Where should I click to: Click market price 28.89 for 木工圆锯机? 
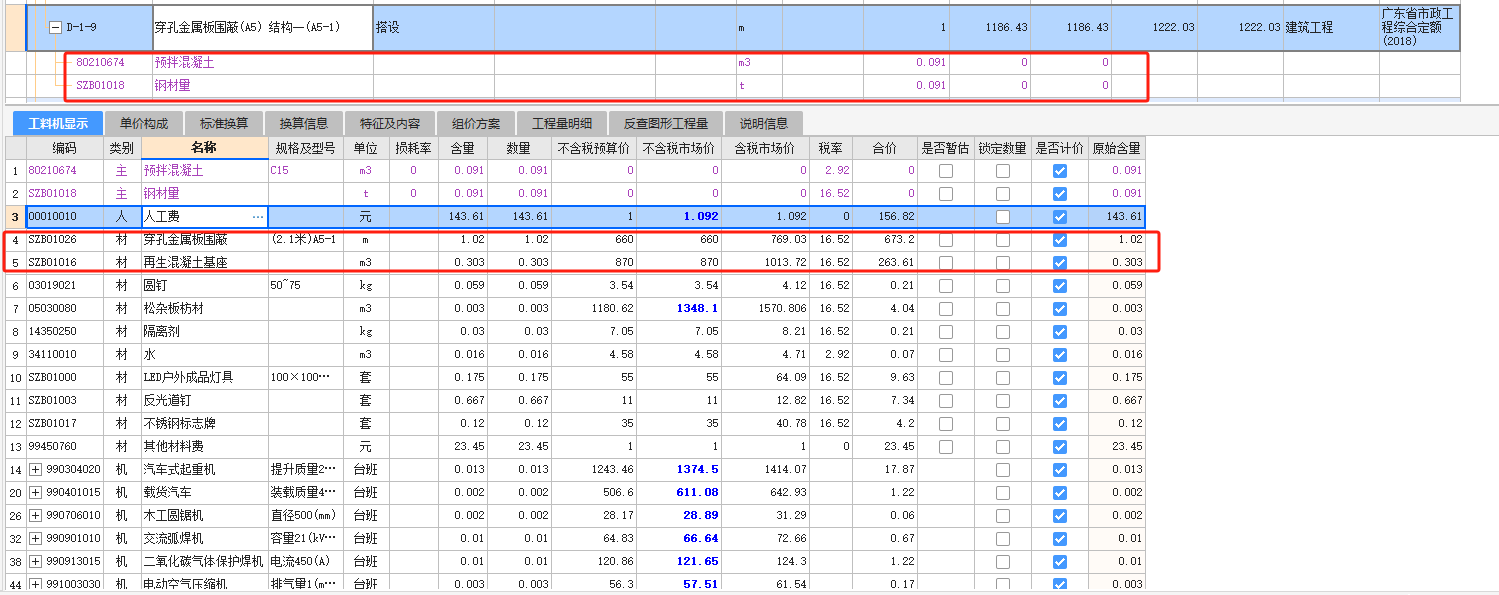[680, 516]
